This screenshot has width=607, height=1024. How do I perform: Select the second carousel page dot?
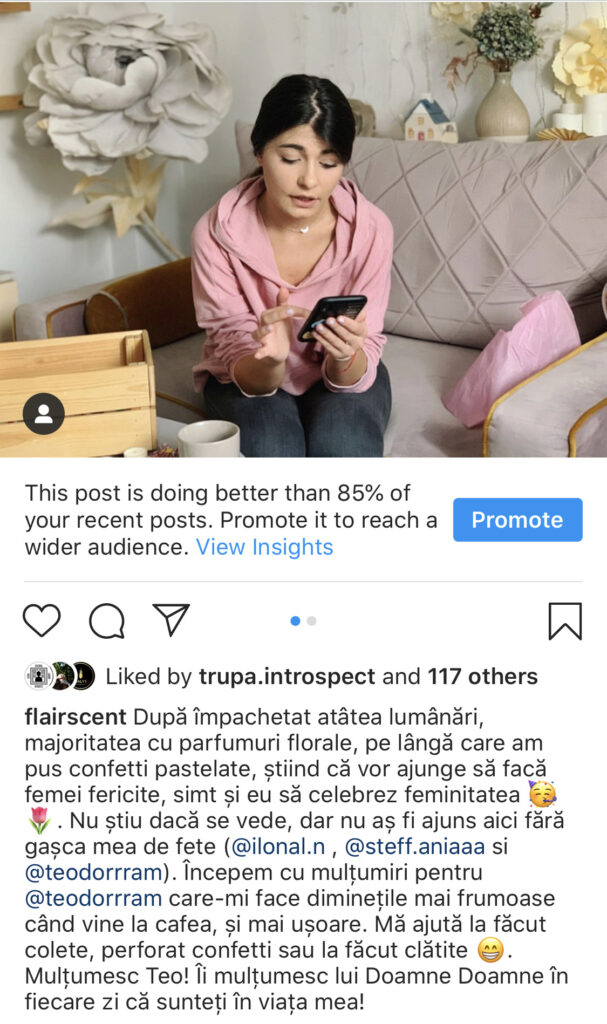pos(312,621)
